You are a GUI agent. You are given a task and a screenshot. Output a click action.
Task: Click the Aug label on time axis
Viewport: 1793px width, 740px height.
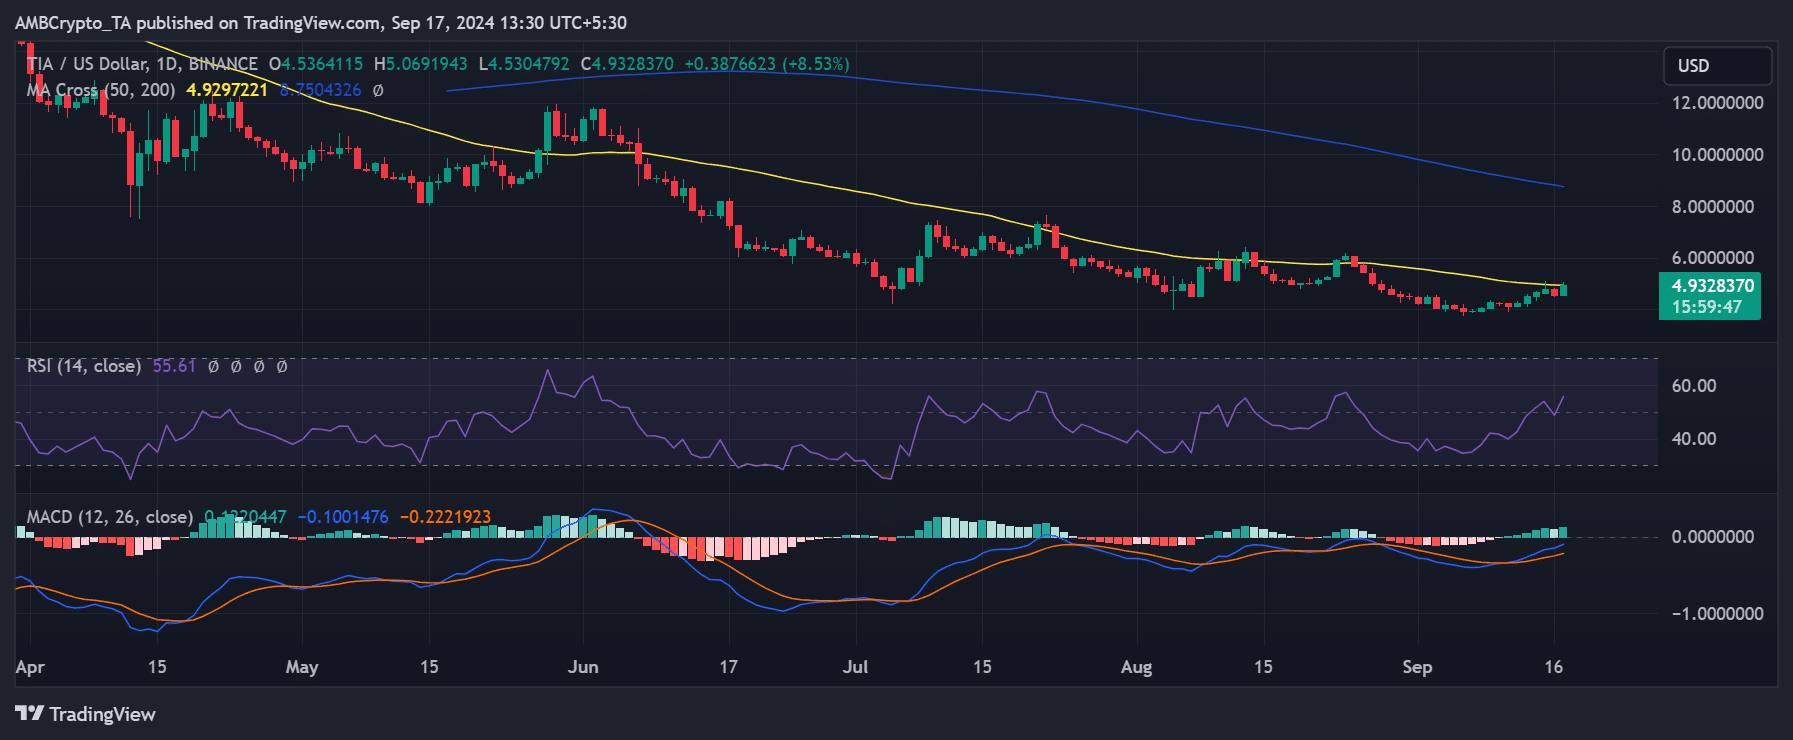[x=1137, y=667]
